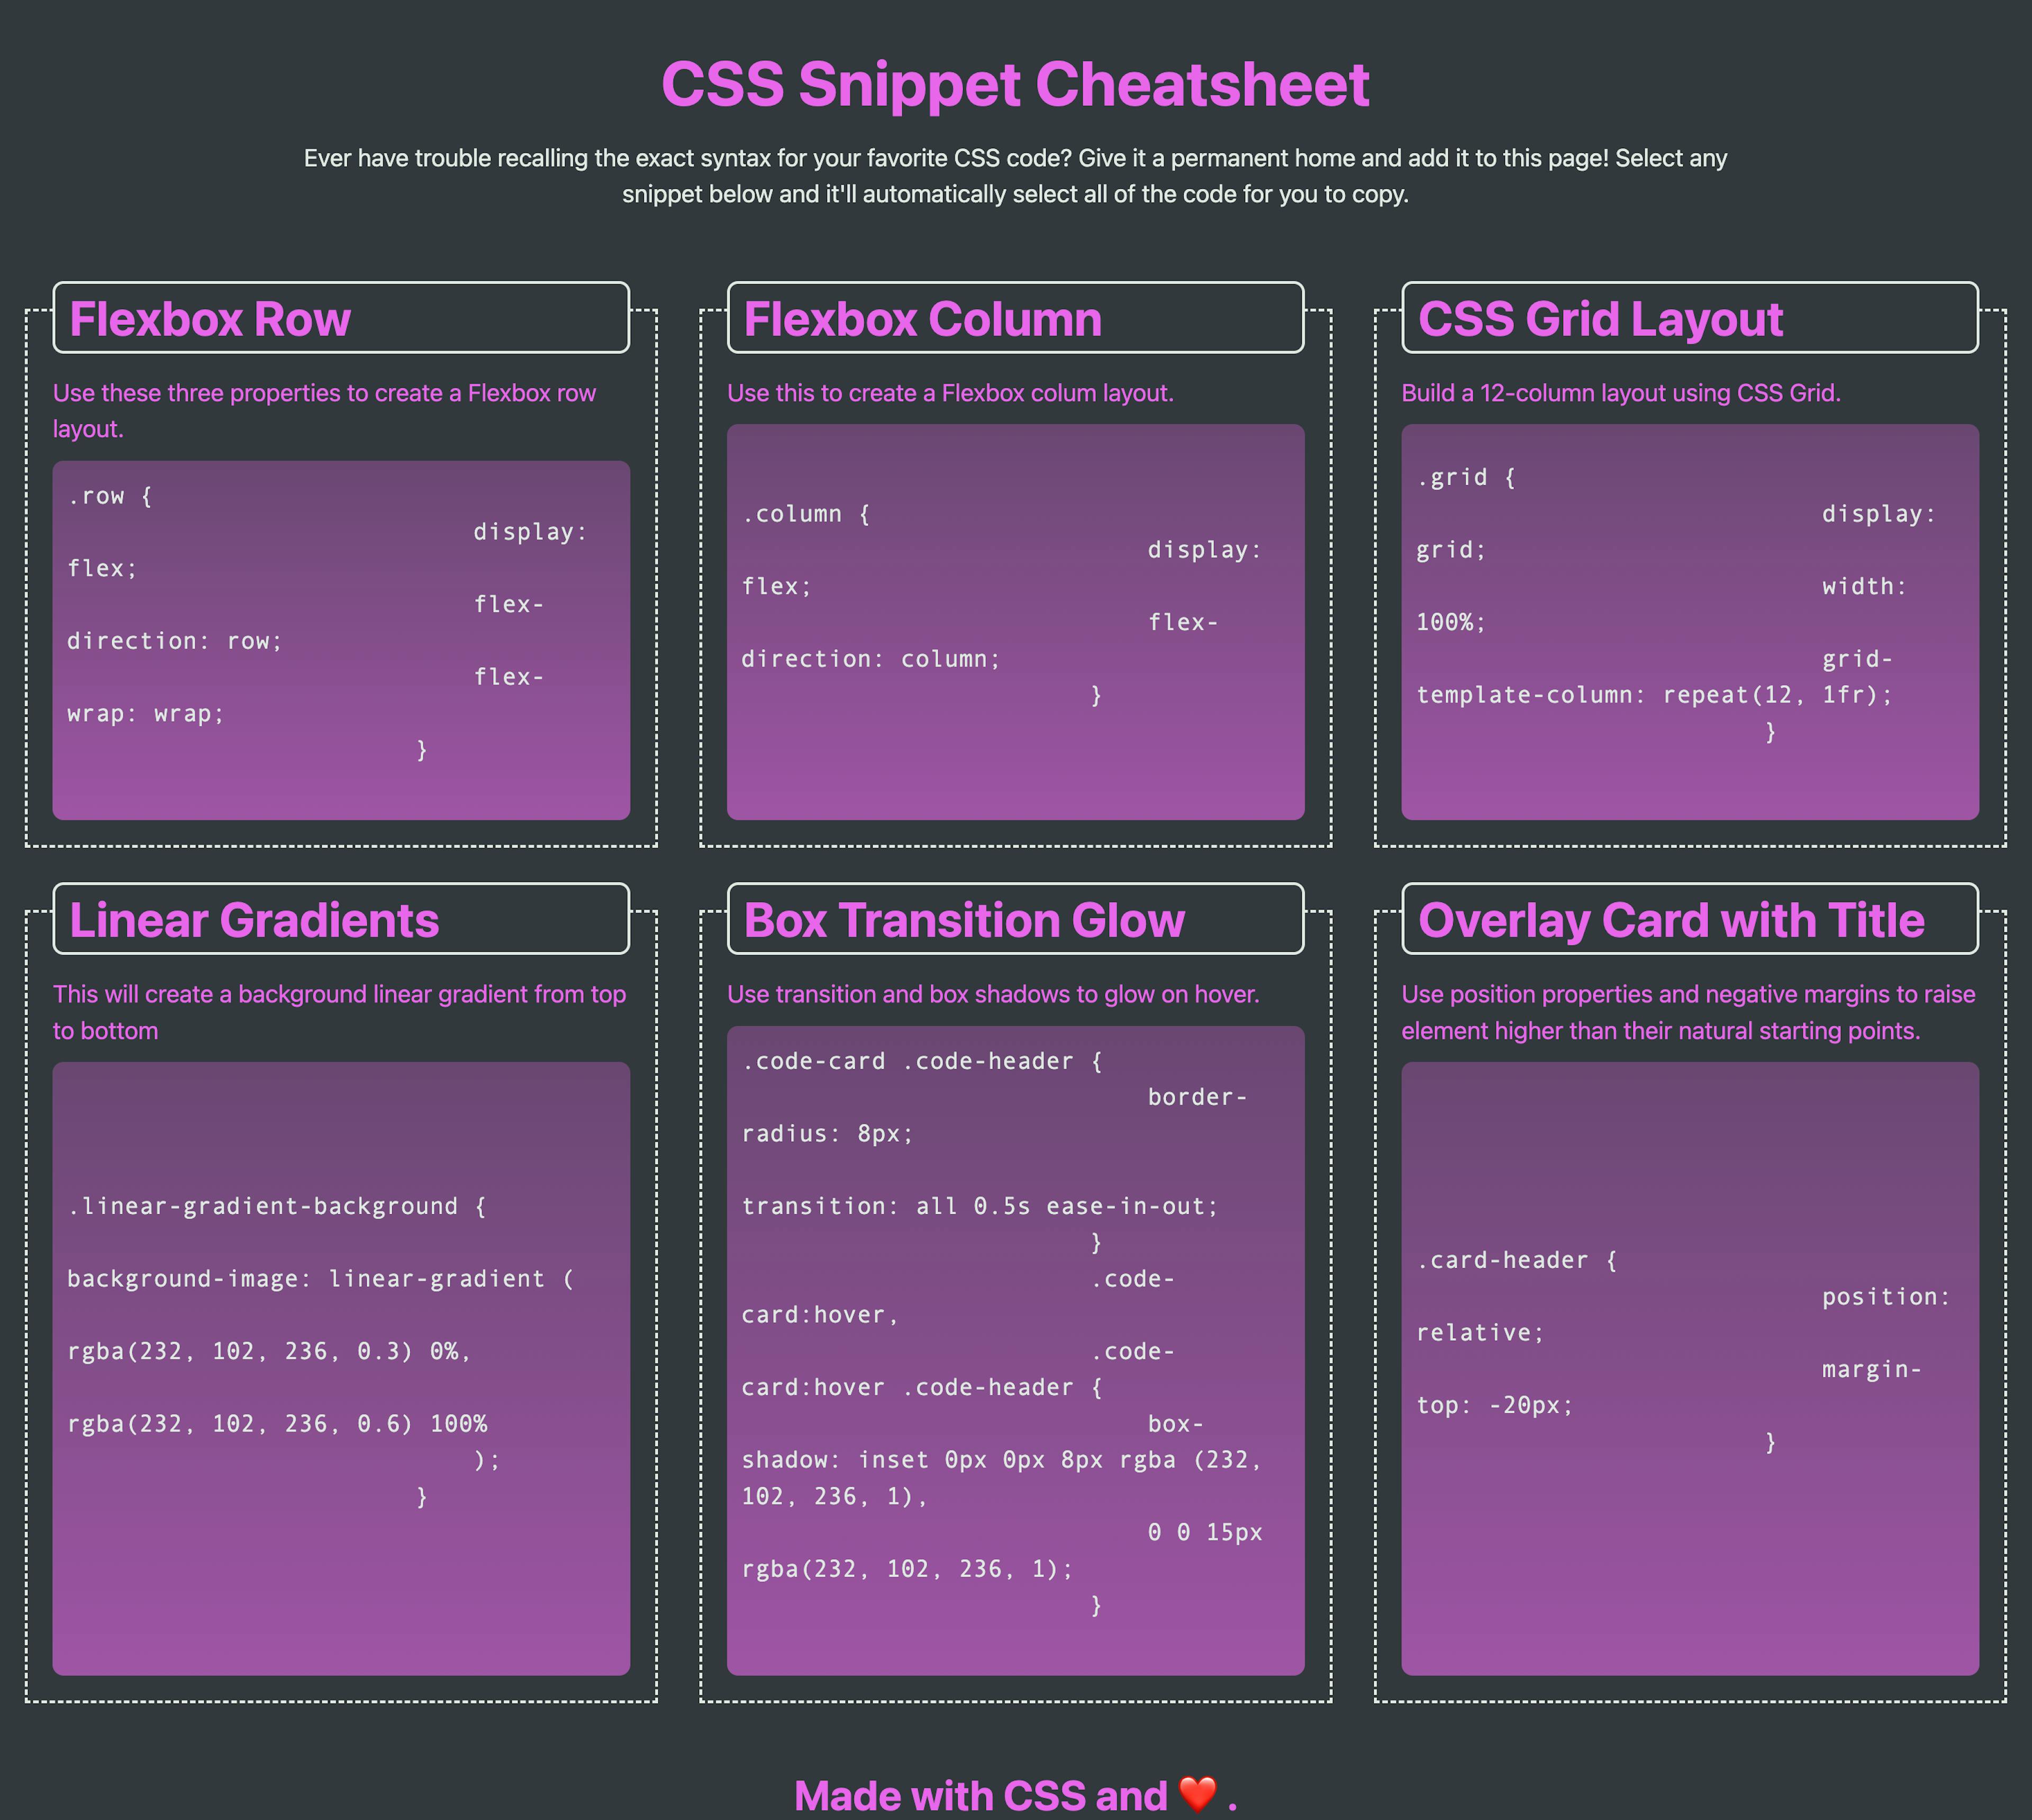
Task: Click 'wrap: wrap;' line in the code
Action: click(146, 714)
